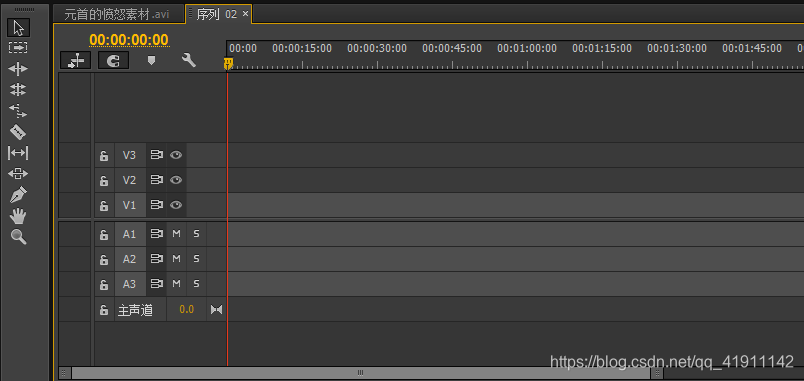
Task: Solo audio track A2
Action: click(196, 258)
